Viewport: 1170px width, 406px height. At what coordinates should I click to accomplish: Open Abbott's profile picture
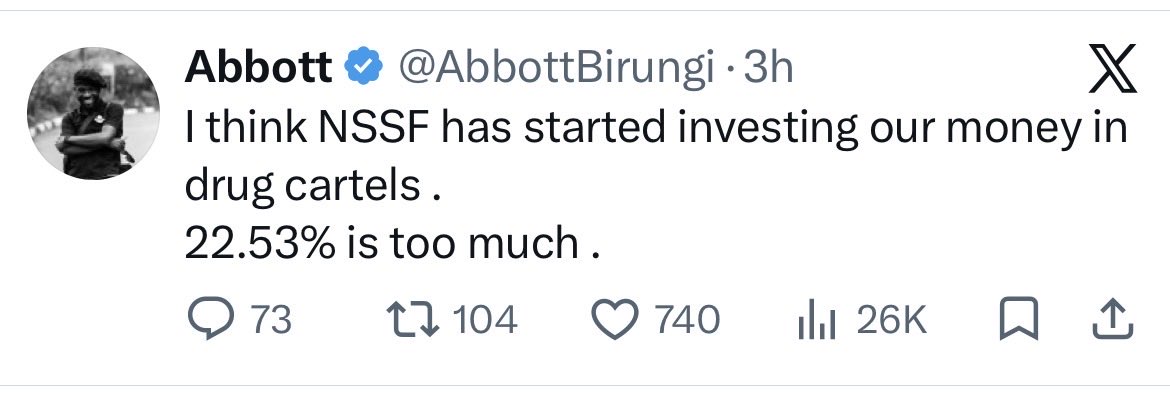click(x=93, y=113)
